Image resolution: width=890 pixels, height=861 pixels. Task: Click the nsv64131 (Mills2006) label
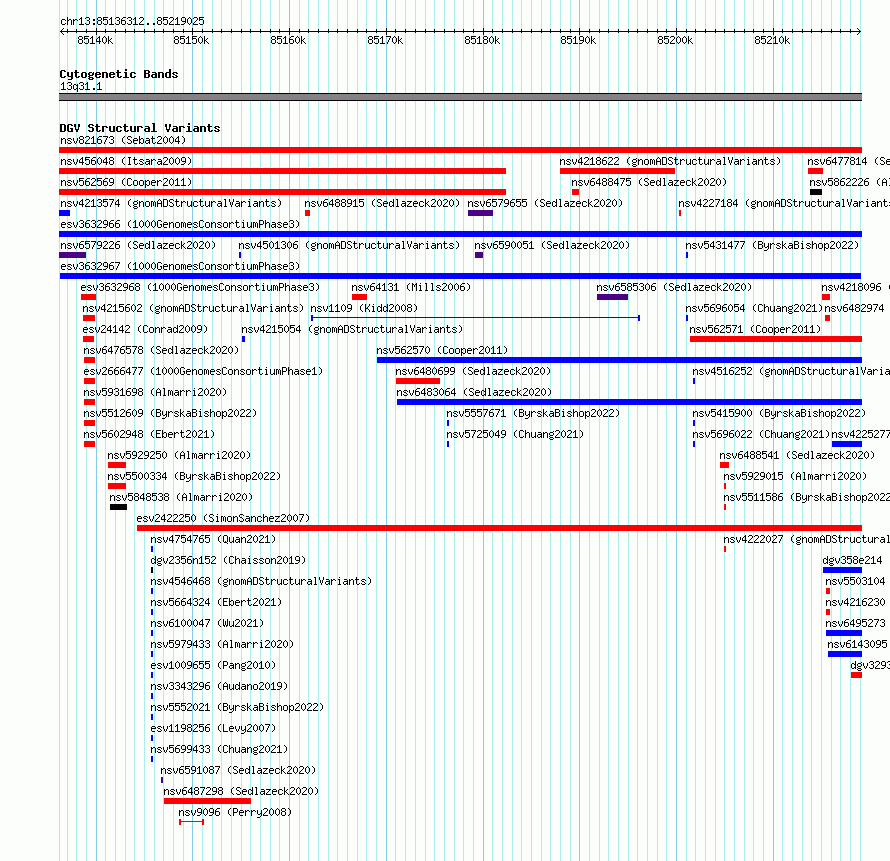[411, 287]
